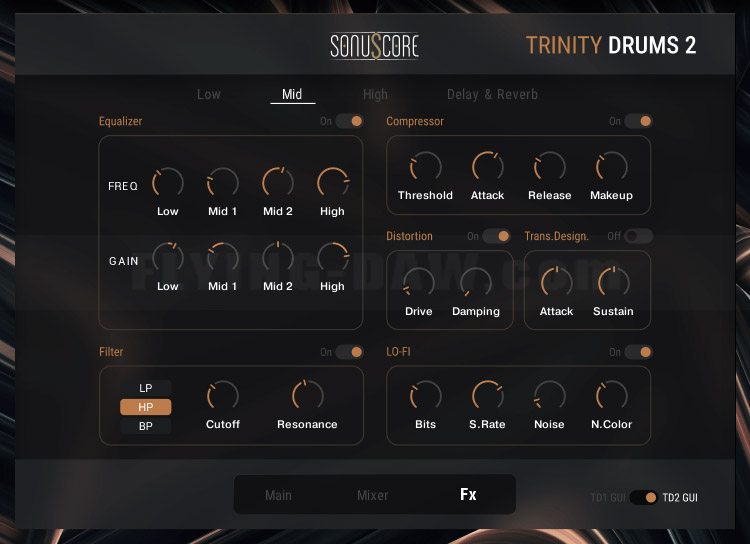The image size is (750, 544).
Task: Switch to the Mid tab
Action: coord(292,94)
